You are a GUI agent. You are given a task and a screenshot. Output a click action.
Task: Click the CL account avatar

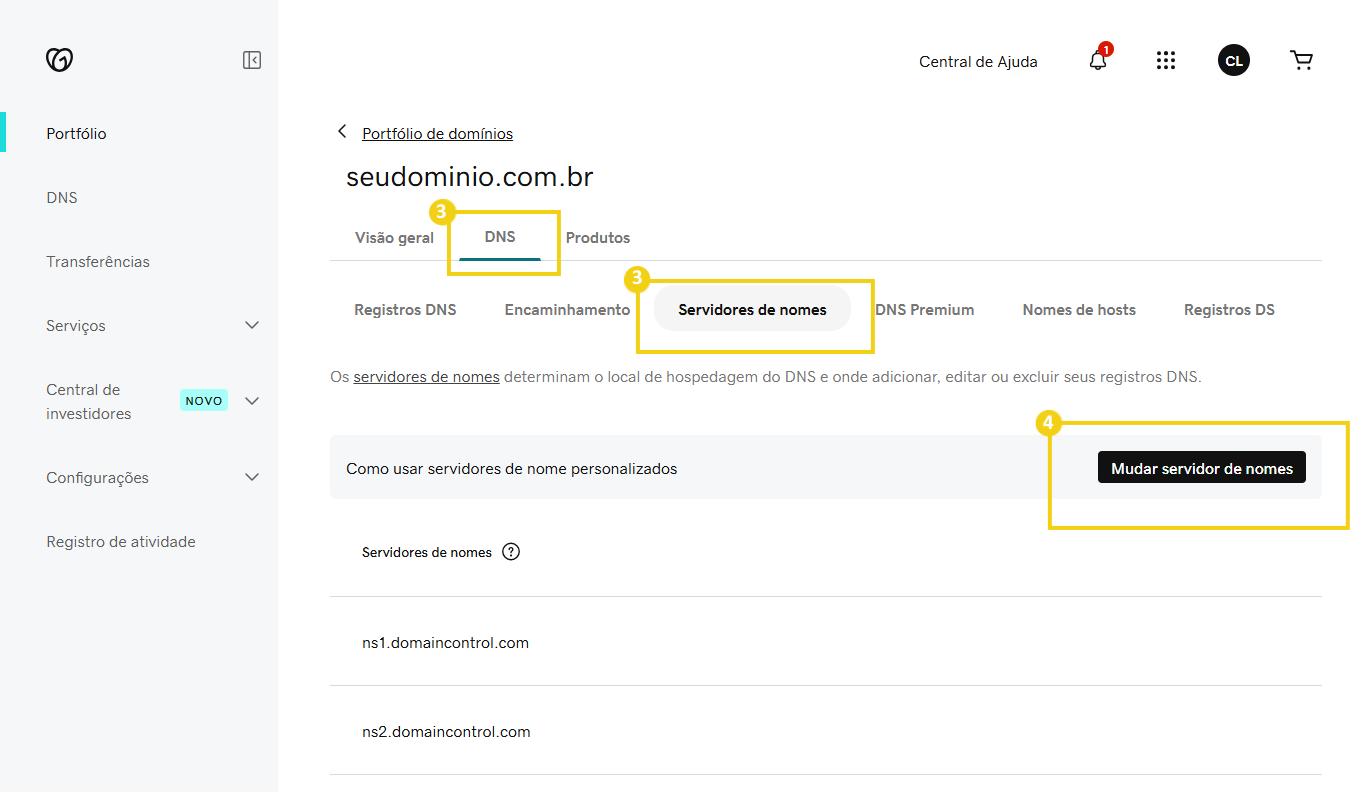[x=1234, y=60]
